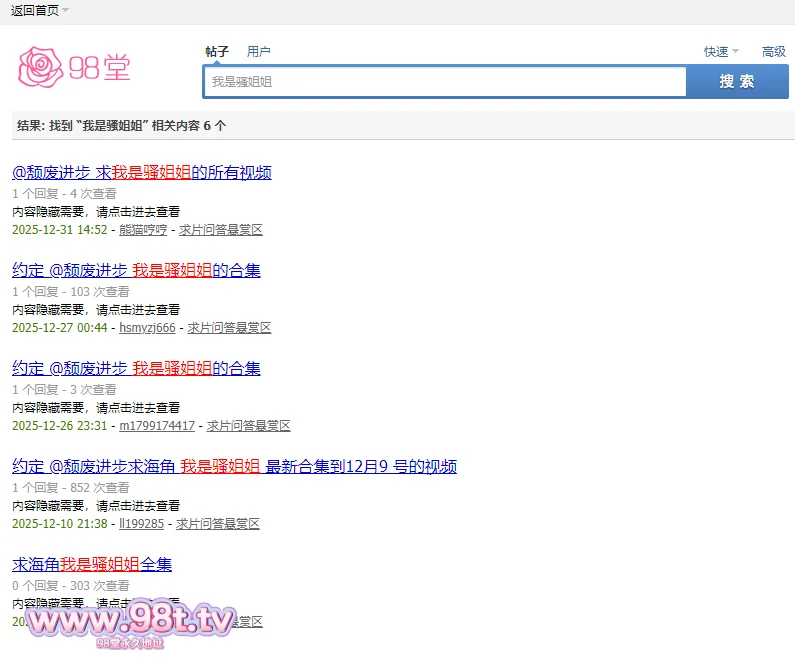This screenshot has height=658, width=795.
Task: Open 求片问答悬赏区 forum link in first result
Action: click(220, 229)
